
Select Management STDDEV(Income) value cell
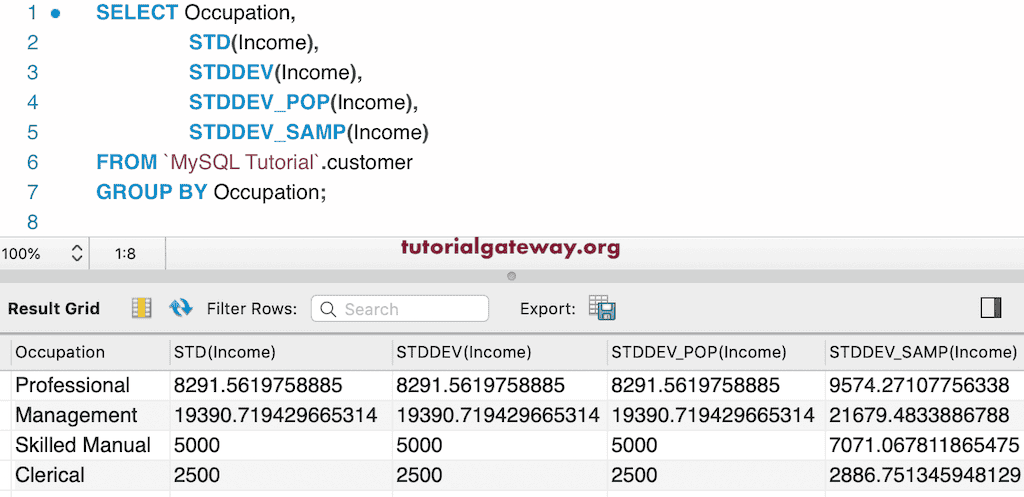pos(500,415)
